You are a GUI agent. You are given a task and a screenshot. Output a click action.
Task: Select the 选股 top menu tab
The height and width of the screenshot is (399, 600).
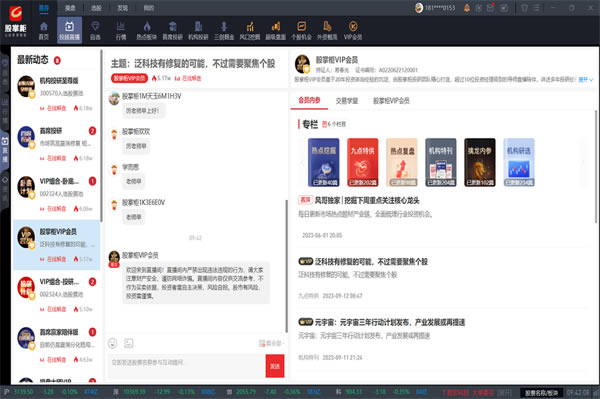(96, 8)
